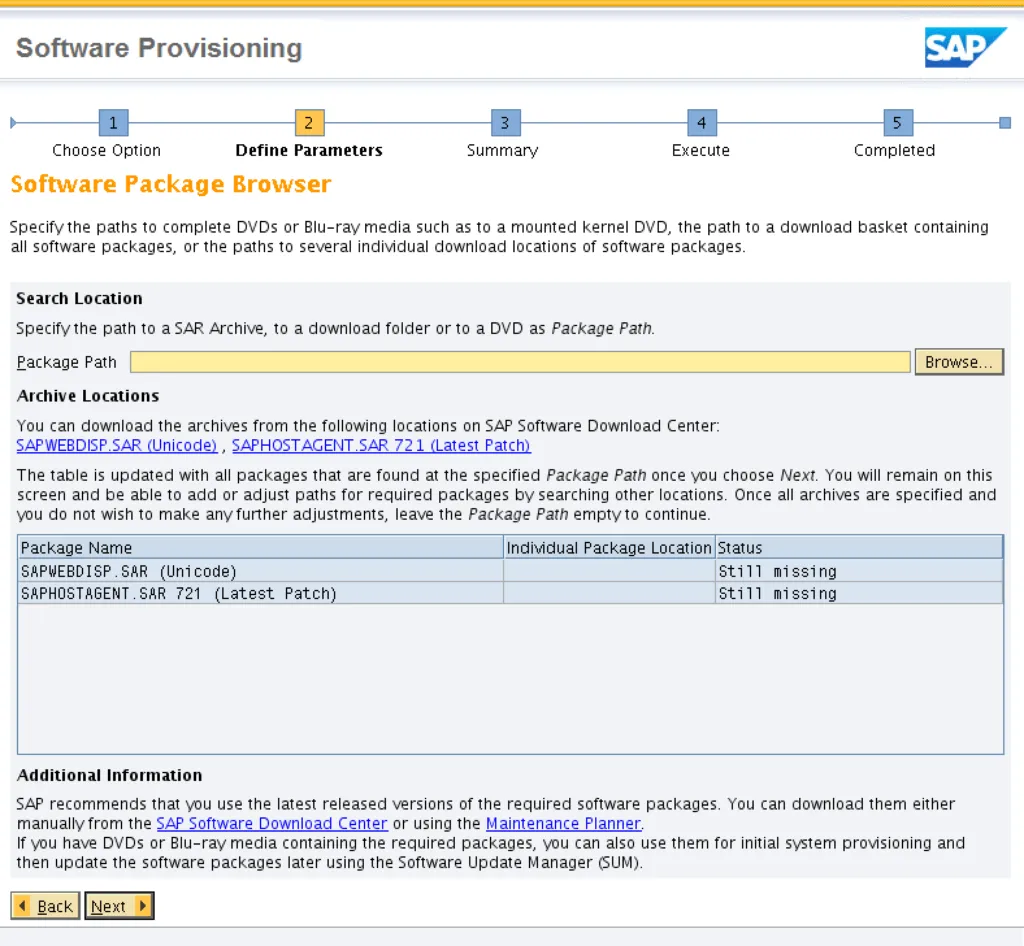
Task: Click the roadmap end square marker
Action: (1004, 123)
